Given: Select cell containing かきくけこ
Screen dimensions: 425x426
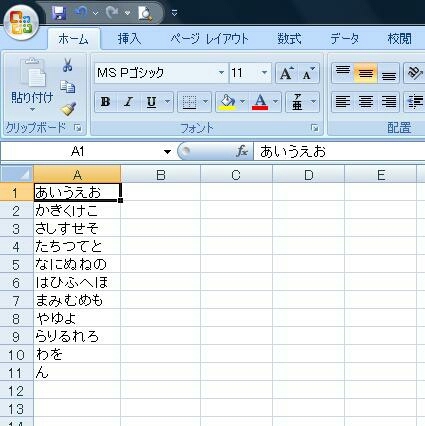Looking at the screenshot, I should [77, 210].
